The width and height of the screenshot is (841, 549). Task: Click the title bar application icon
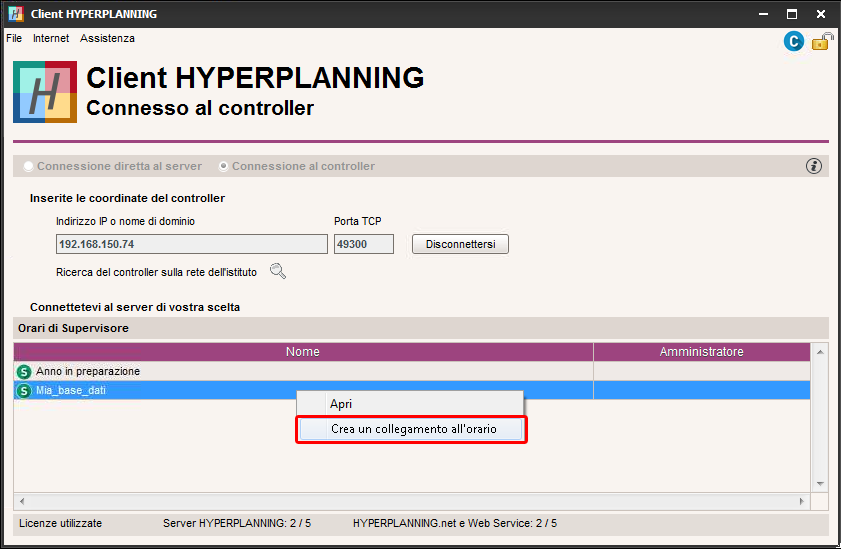[x=16, y=14]
